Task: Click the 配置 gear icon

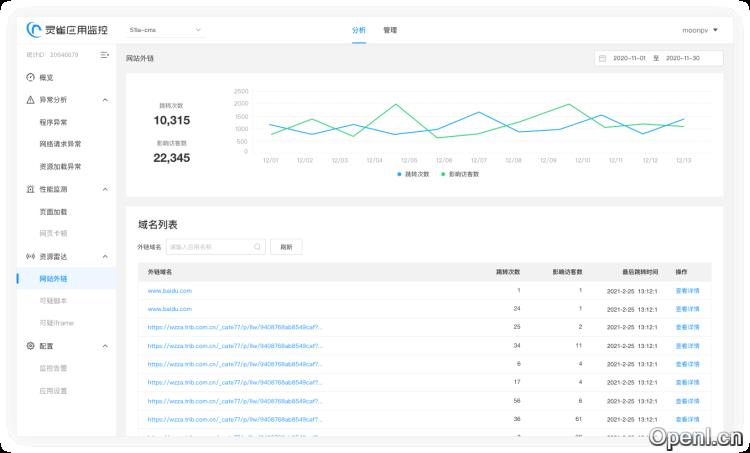Action: point(30,345)
